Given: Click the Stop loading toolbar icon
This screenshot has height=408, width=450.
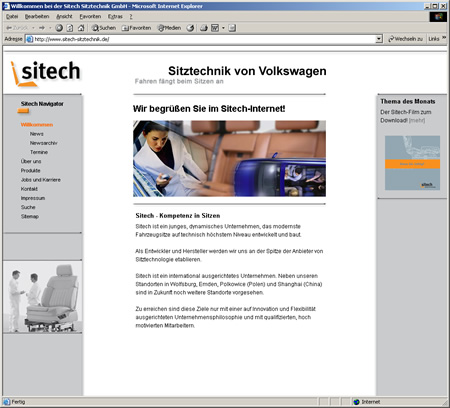Looking at the screenshot, I should pos(59,28).
